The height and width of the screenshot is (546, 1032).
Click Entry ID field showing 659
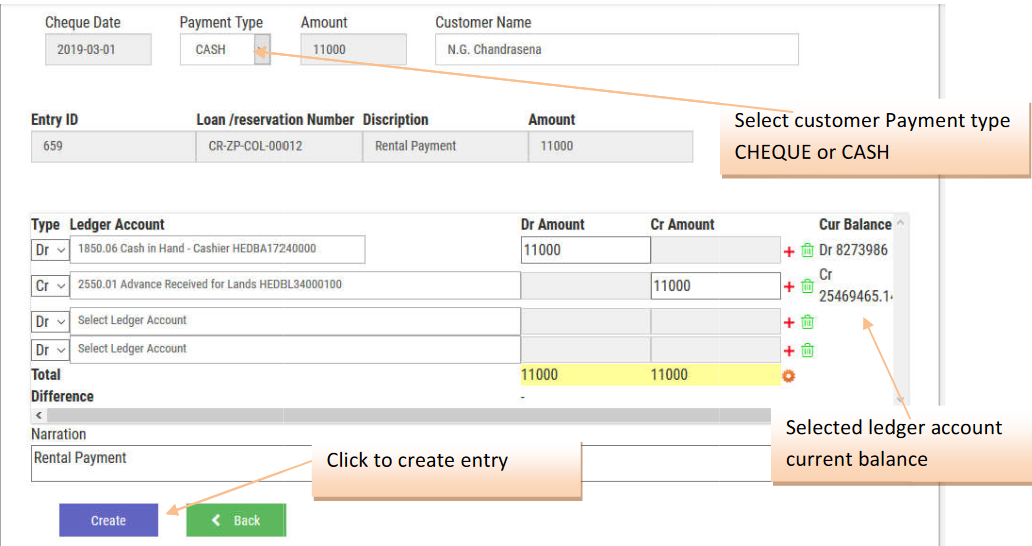pyautogui.click(x=113, y=146)
